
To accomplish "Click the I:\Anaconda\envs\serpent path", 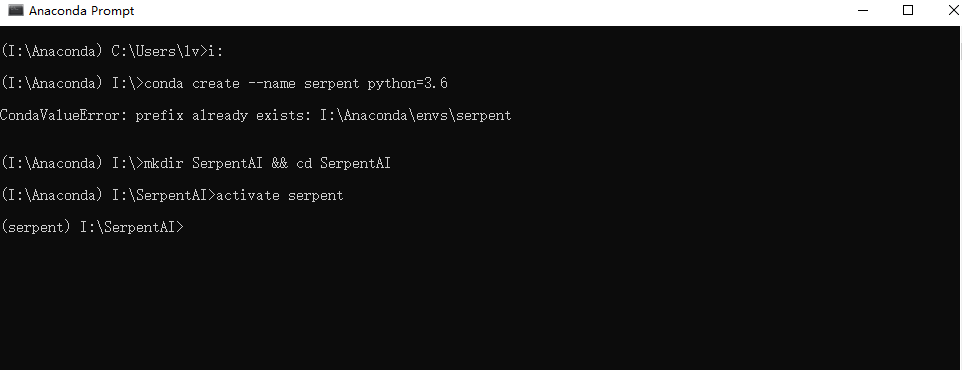I will (416, 115).
